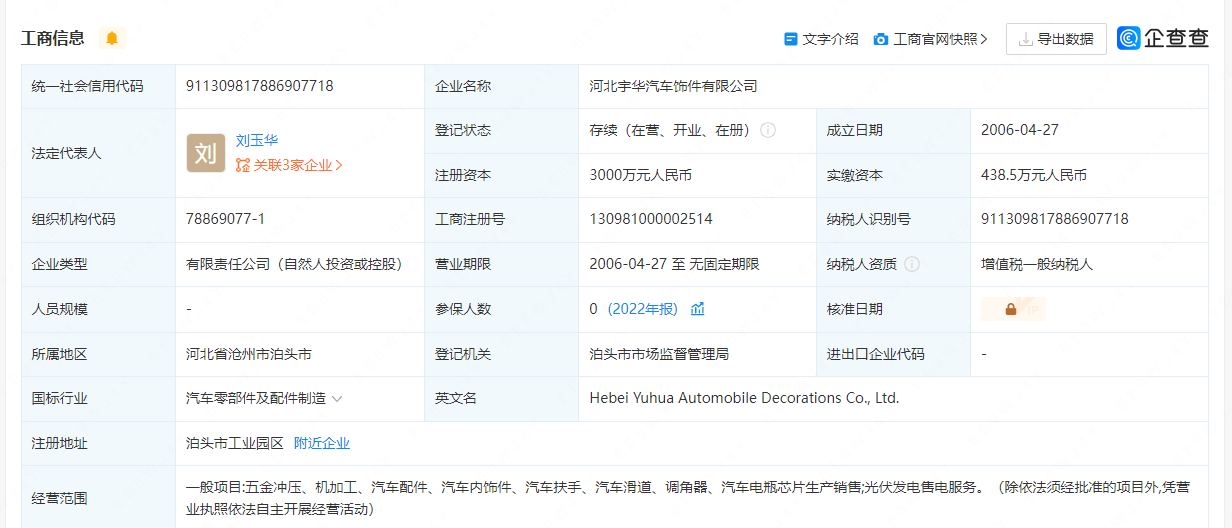The image size is (1232, 528).
Task: Click region value 河北省沧州市泊头市
Action: point(249,354)
